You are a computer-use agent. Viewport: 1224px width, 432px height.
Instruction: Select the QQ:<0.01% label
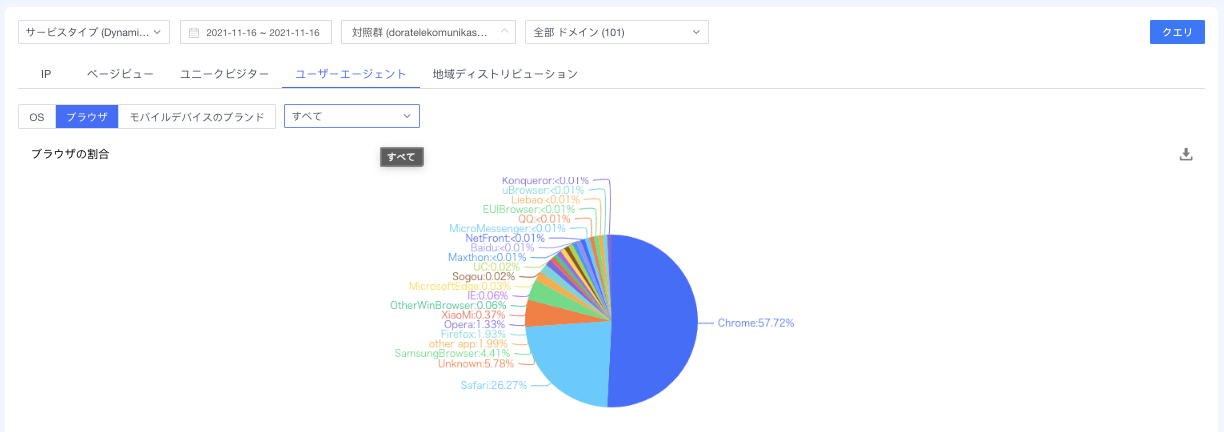pyautogui.click(x=544, y=219)
